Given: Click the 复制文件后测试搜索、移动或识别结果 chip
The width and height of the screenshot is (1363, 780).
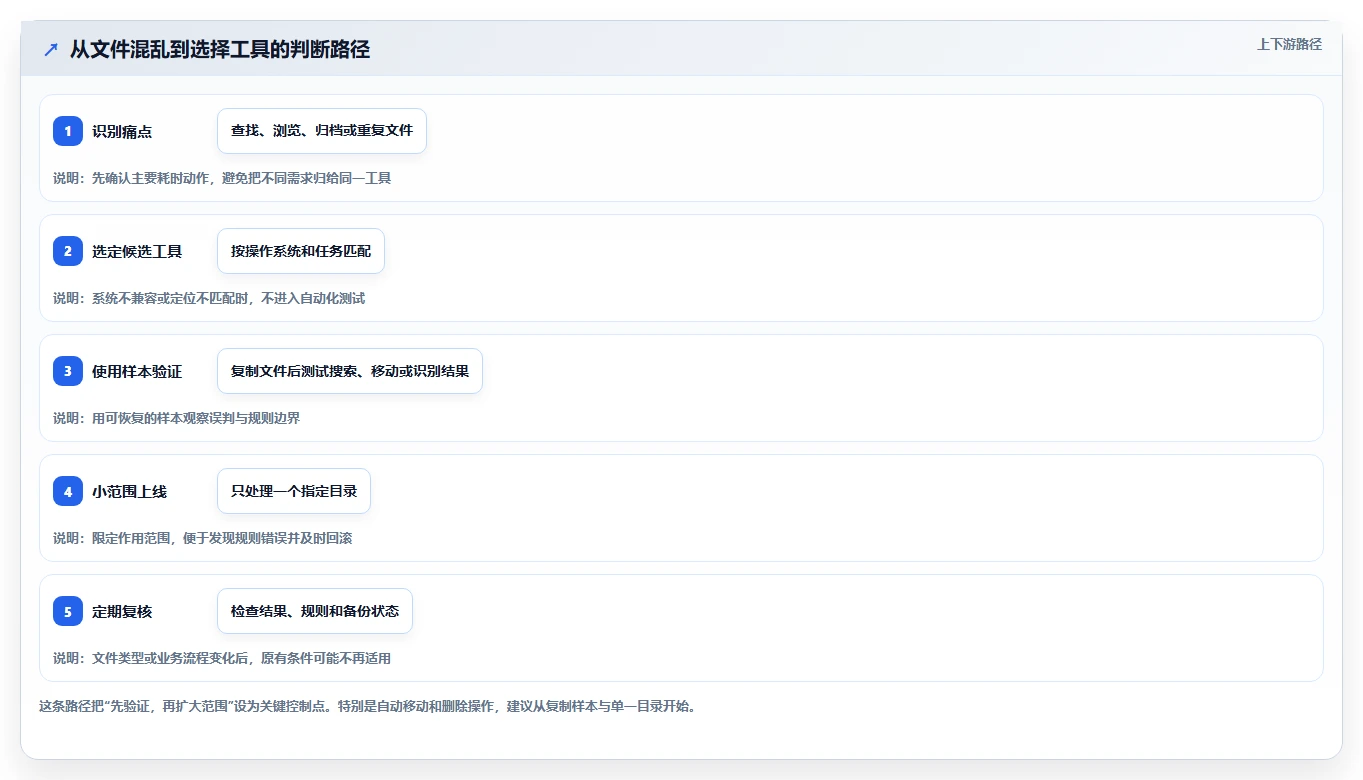Looking at the screenshot, I should tap(350, 371).
